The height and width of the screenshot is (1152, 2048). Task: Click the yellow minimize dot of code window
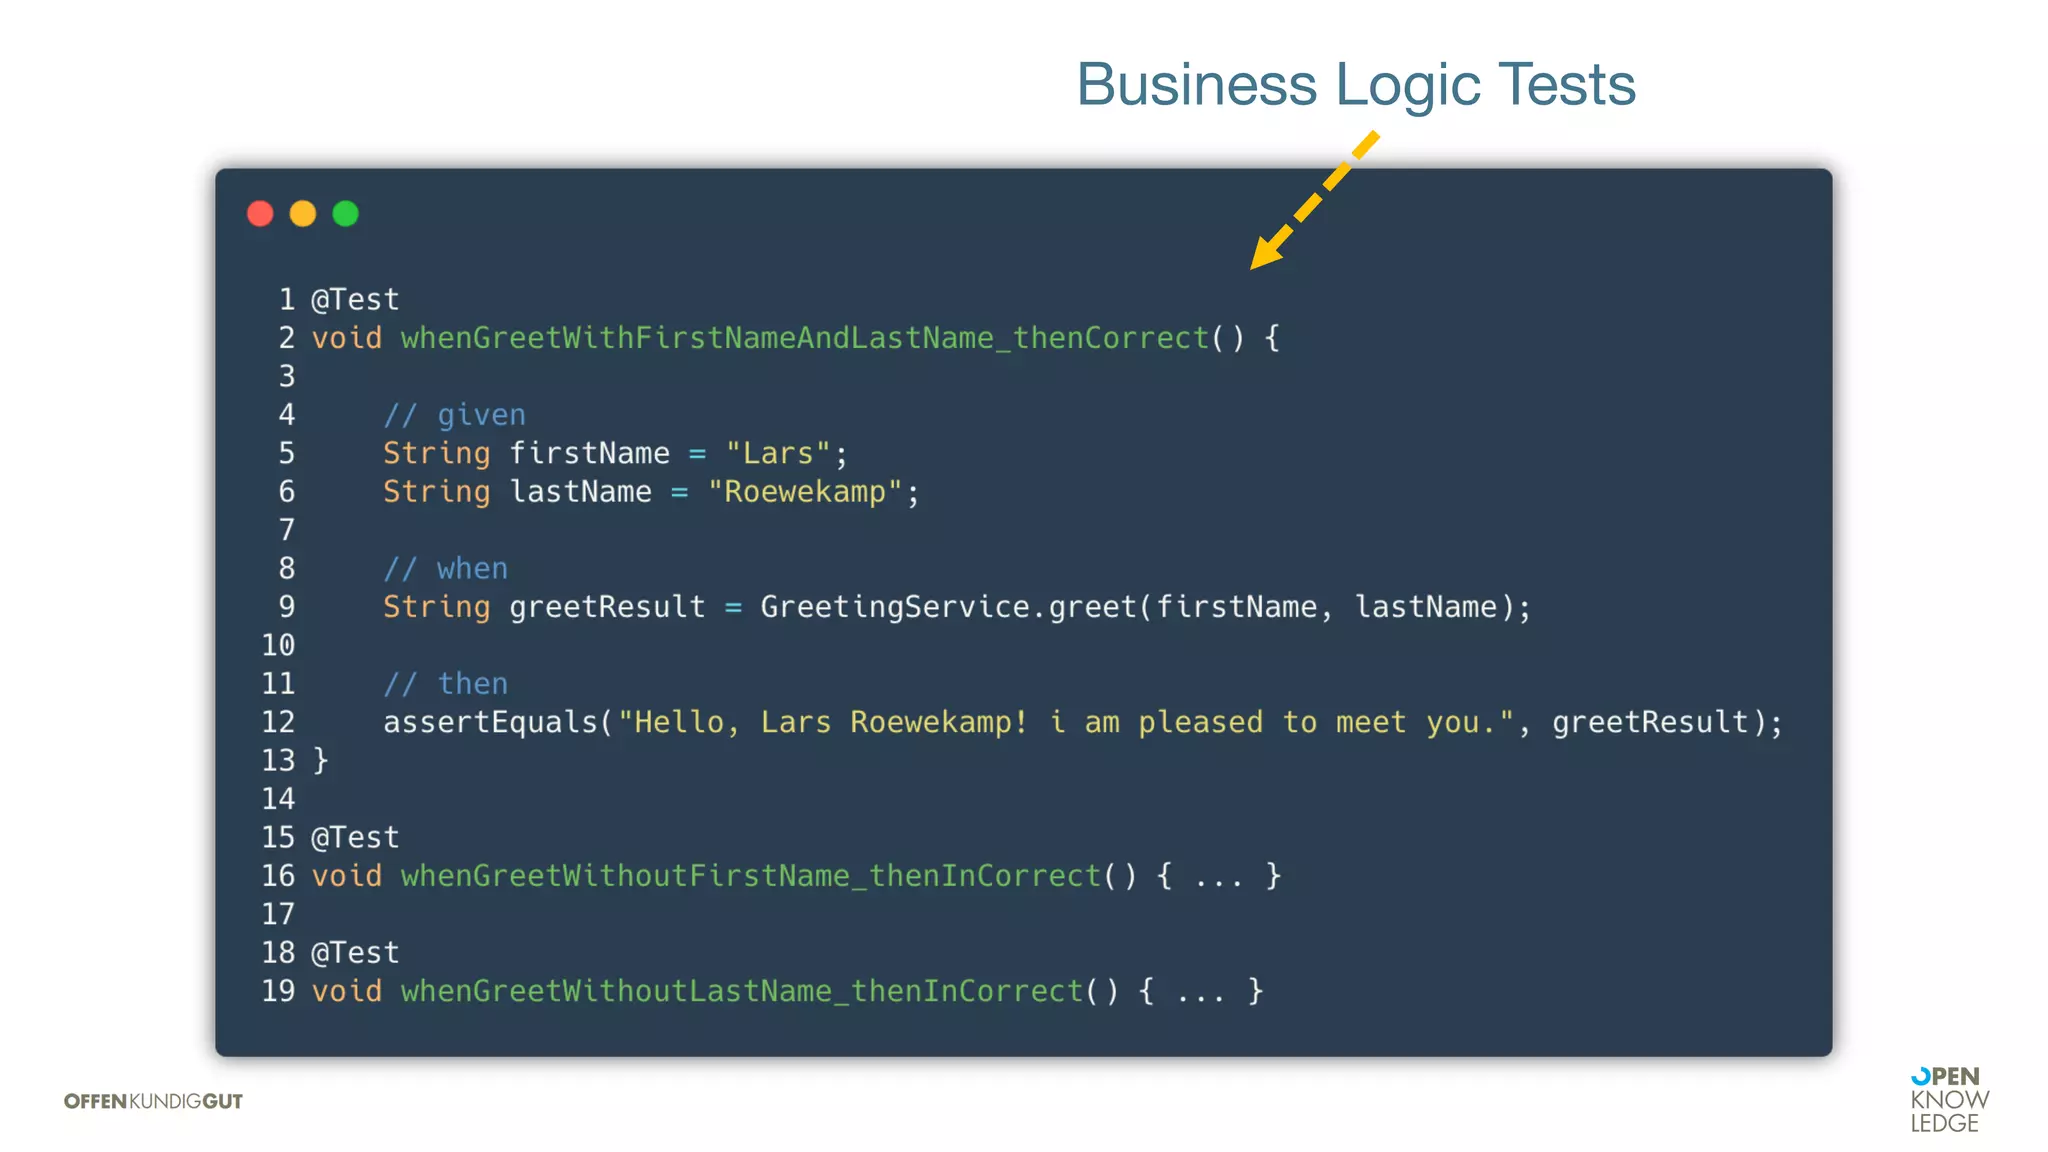(x=303, y=214)
